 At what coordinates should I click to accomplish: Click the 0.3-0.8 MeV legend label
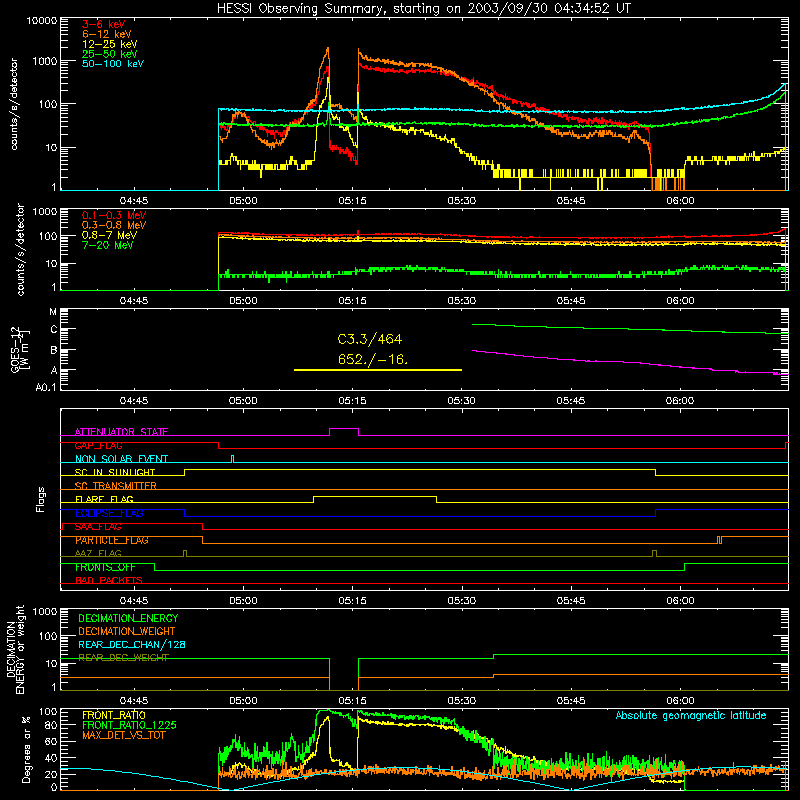(114, 225)
